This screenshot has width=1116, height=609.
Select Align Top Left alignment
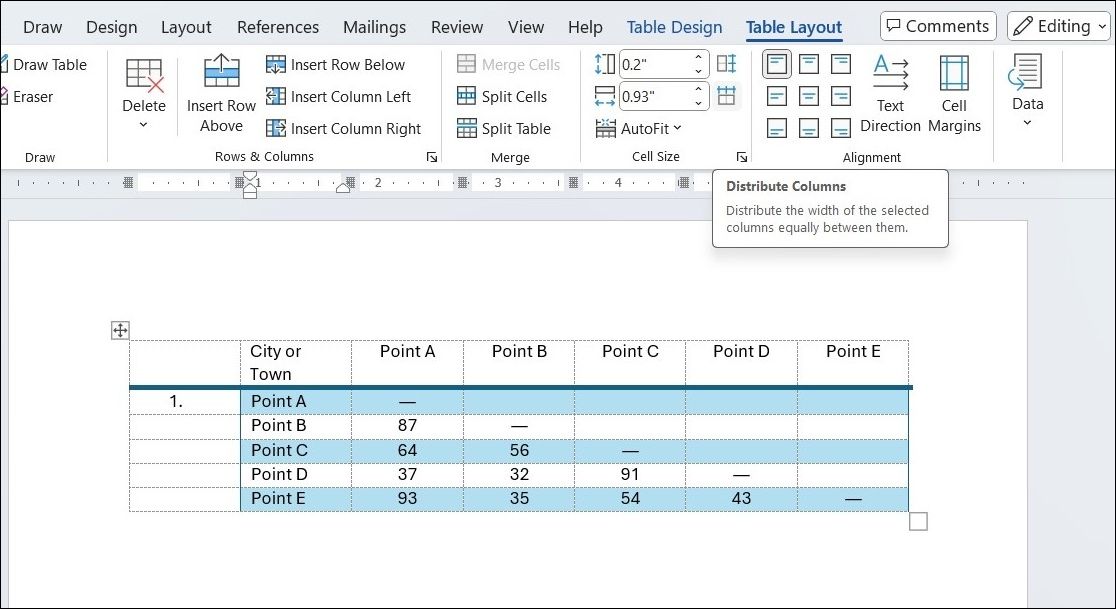pyautogui.click(x=777, y=64)
